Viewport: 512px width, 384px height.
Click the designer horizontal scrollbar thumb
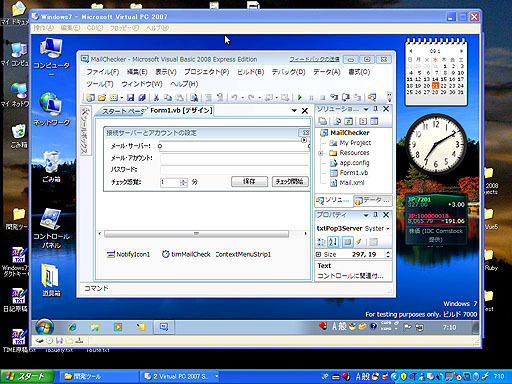tap(196, 234)
